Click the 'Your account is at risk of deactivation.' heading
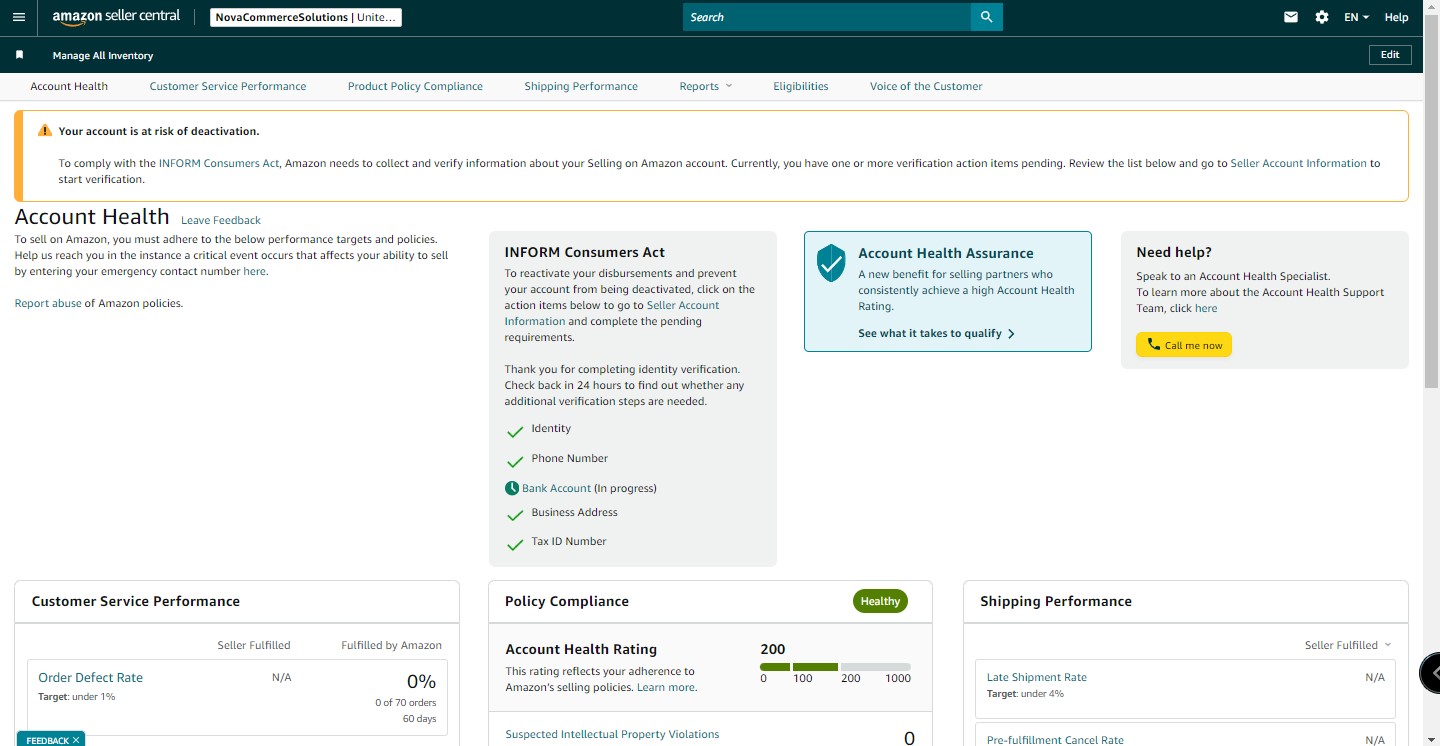Screen dimensions: 1440x746 click(x=159, y=131)
